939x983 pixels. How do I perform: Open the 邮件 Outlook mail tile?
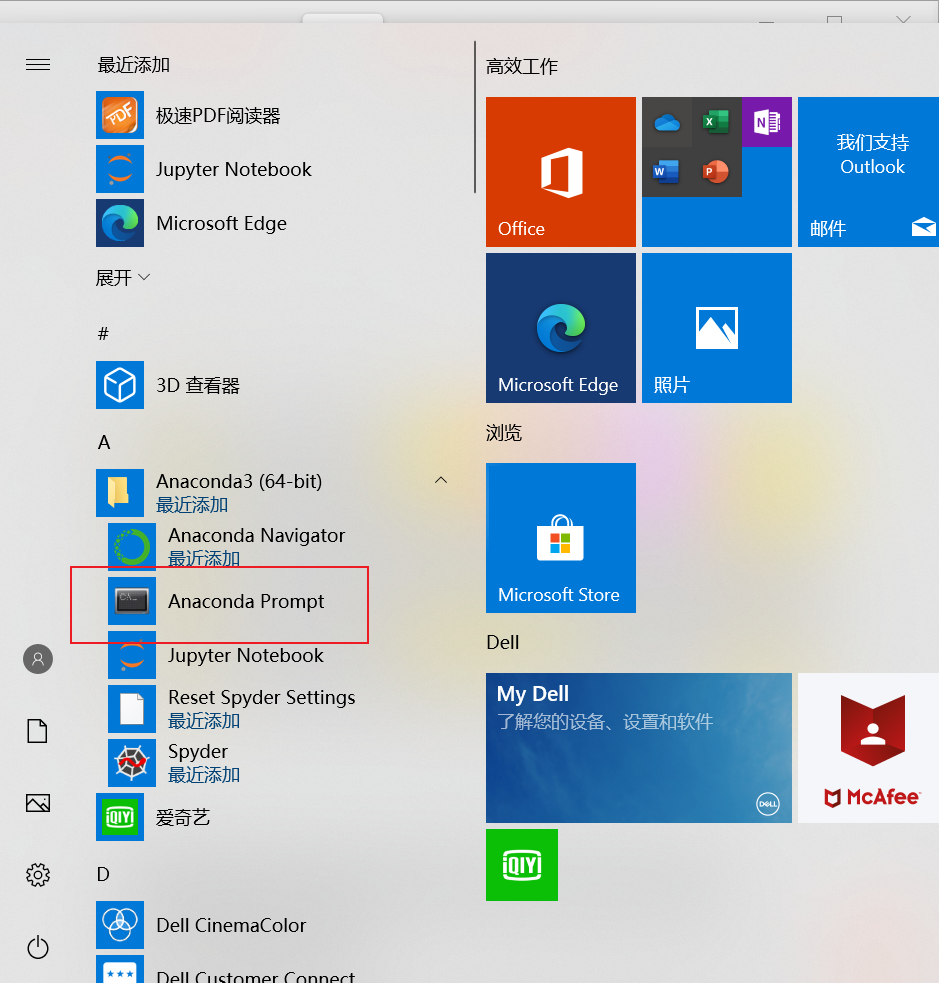click(x=868, y=172)
